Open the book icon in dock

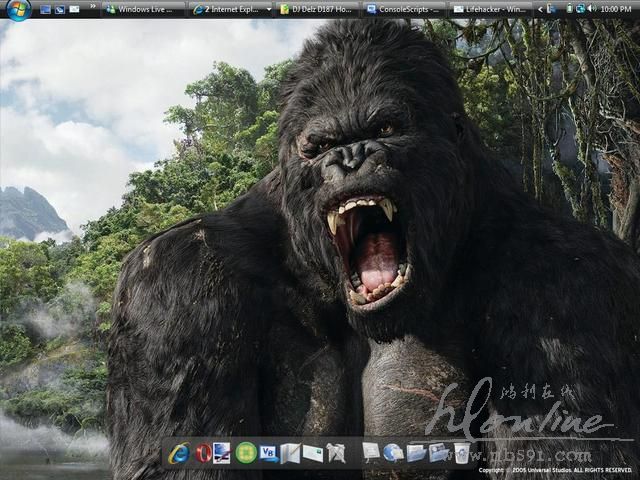pyautogui.click(x=290, y=453)
